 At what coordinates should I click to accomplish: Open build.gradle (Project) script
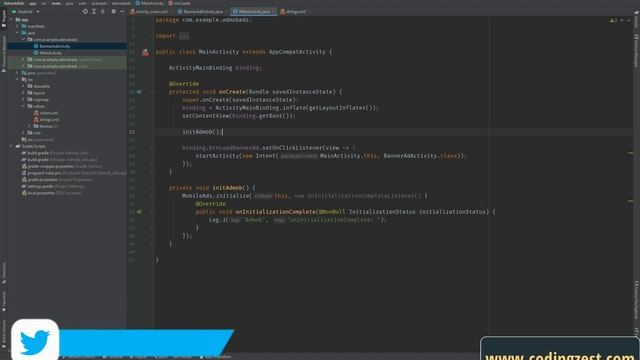click(x=55, y=153)
